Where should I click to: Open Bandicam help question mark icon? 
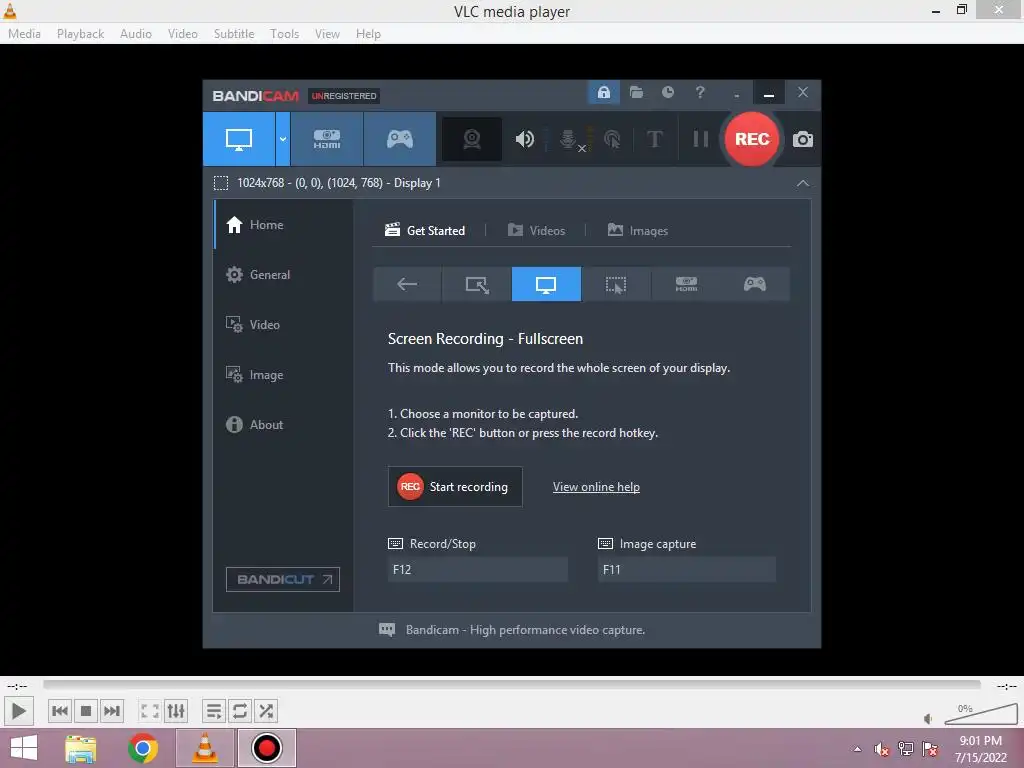click(x=700, y=92)
